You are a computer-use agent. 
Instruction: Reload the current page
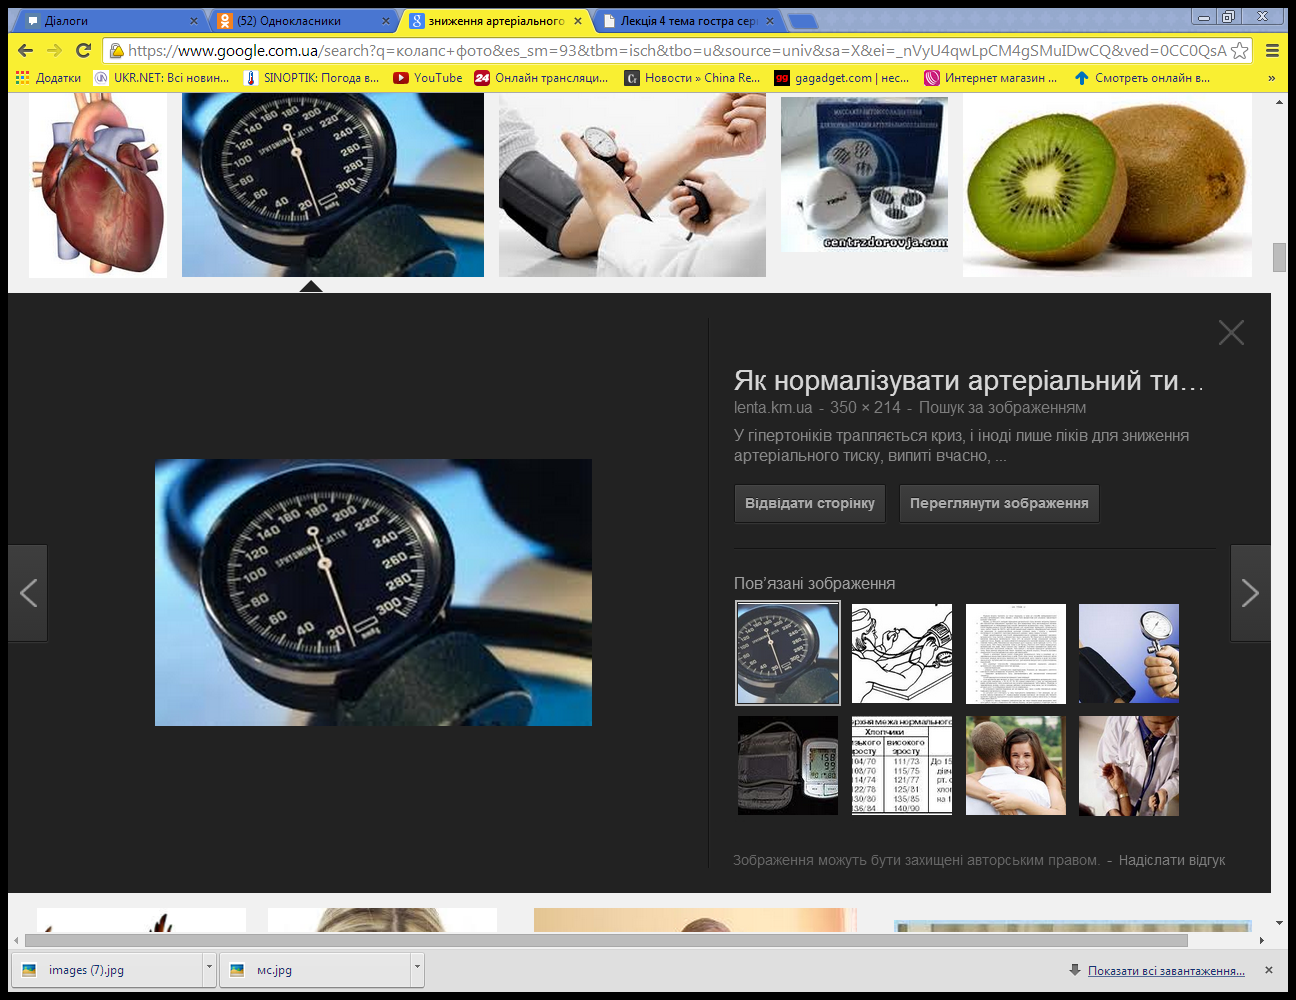pyautogui.click(x=84, y=51)
